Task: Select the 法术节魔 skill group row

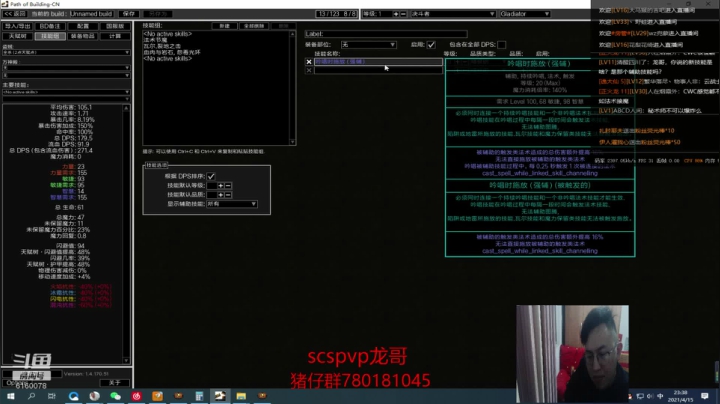Action: tap(155, 40)
